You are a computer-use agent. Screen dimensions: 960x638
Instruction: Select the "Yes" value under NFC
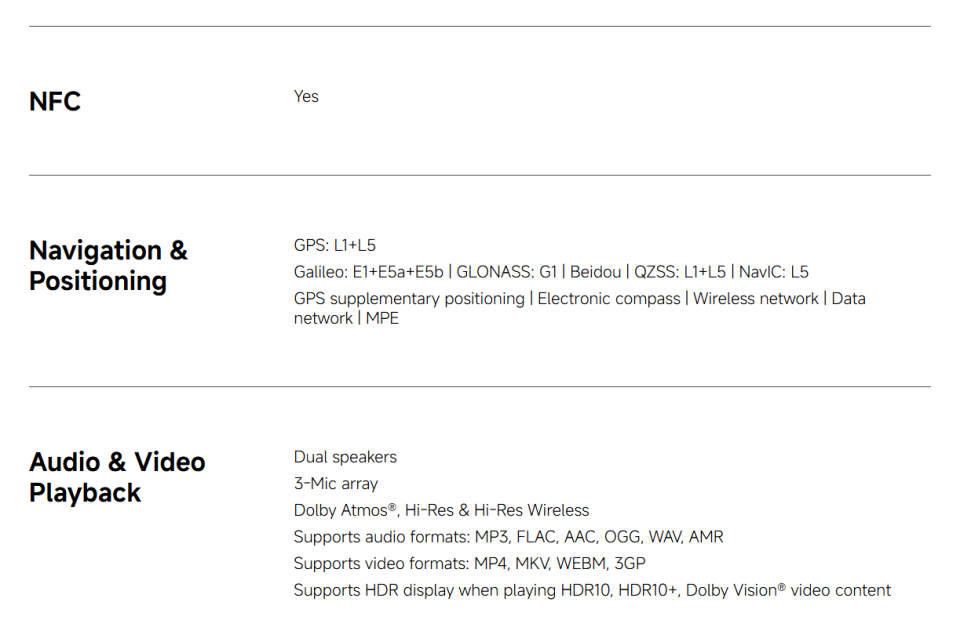(x=306, y=96)
